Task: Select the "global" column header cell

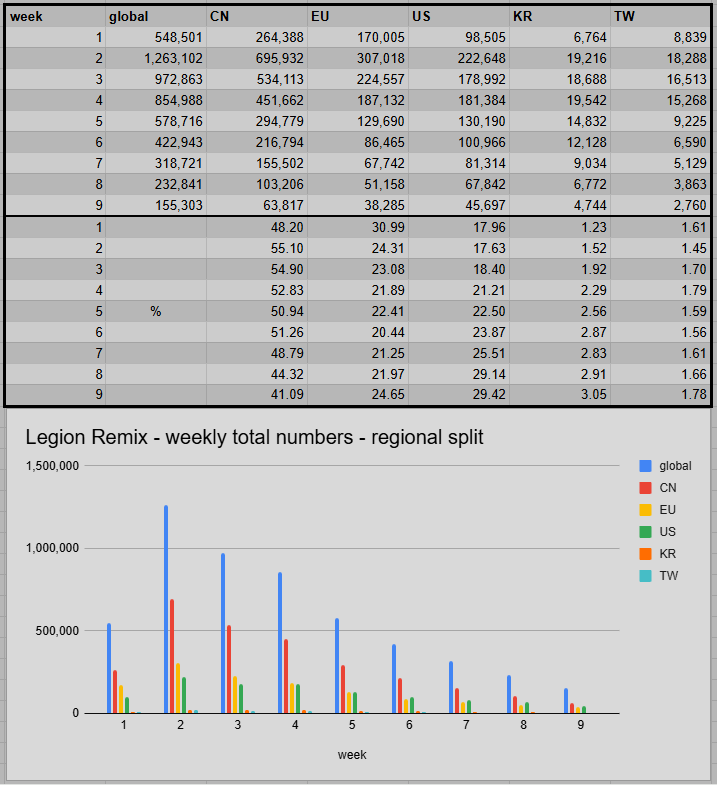Action: coord(156,16)
